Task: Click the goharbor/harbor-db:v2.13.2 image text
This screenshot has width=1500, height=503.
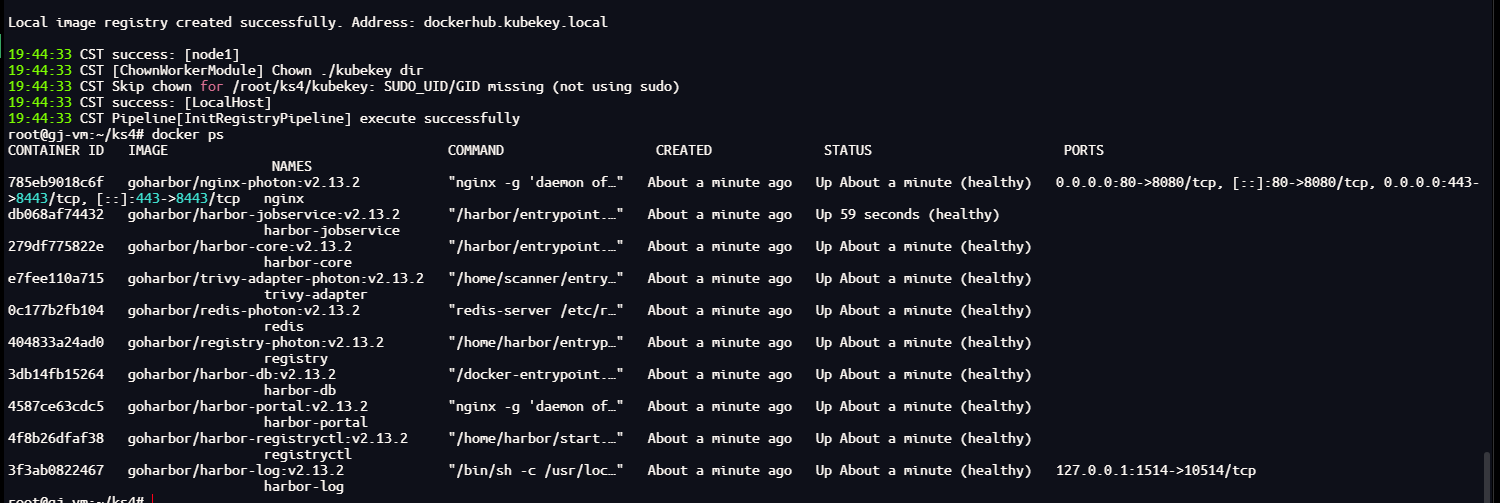Action: click(x=232, y=374)
